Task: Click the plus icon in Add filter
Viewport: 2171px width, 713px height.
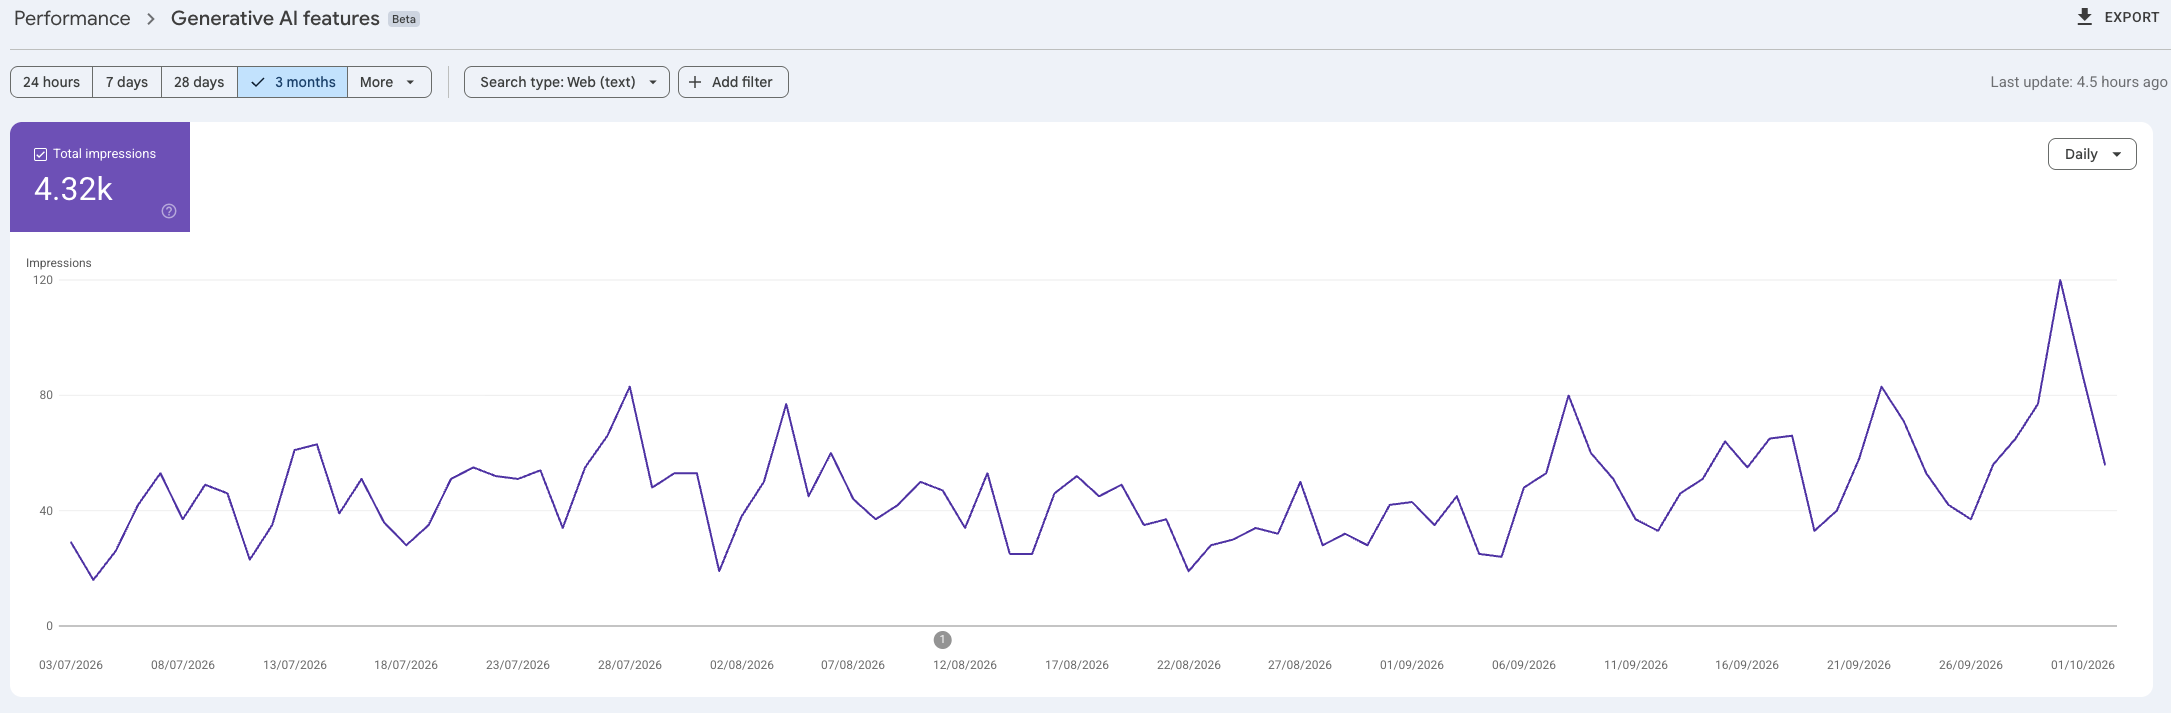Action: (695, 82)
